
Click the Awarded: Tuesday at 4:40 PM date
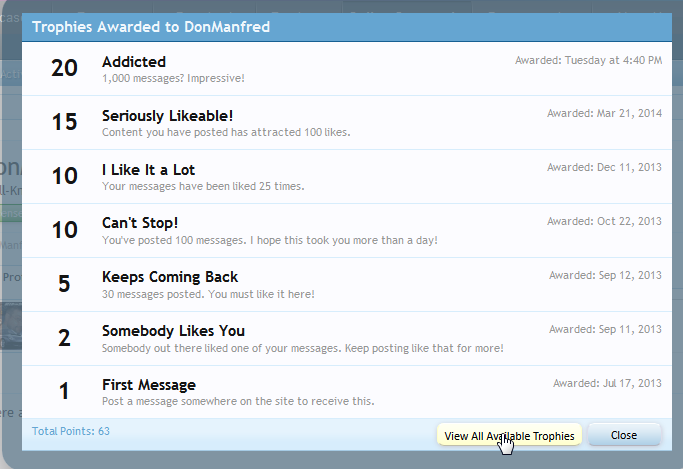point(588,60)
